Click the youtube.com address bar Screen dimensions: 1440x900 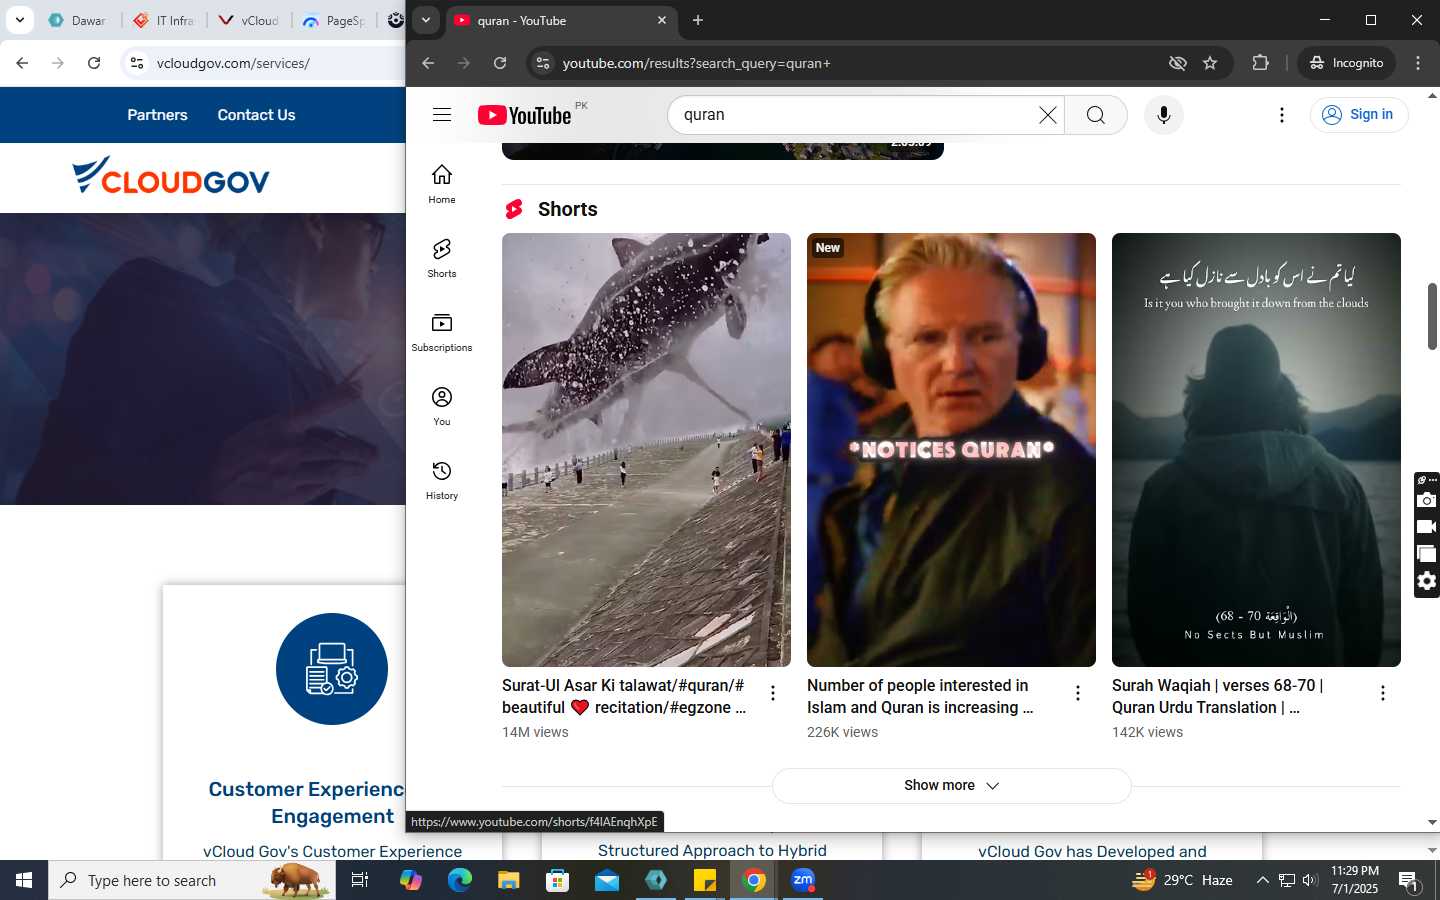pos(850,63)
